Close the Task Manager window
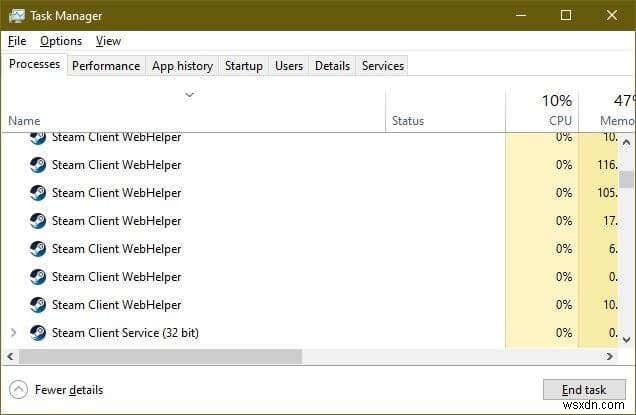Viewport: 636px width, 415px height. [612, 15]
